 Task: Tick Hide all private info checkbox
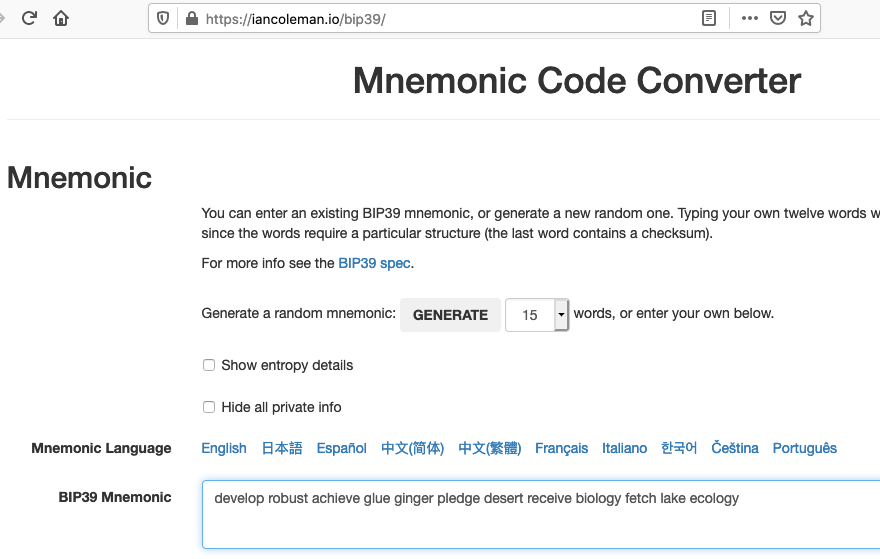pos(209,407)
